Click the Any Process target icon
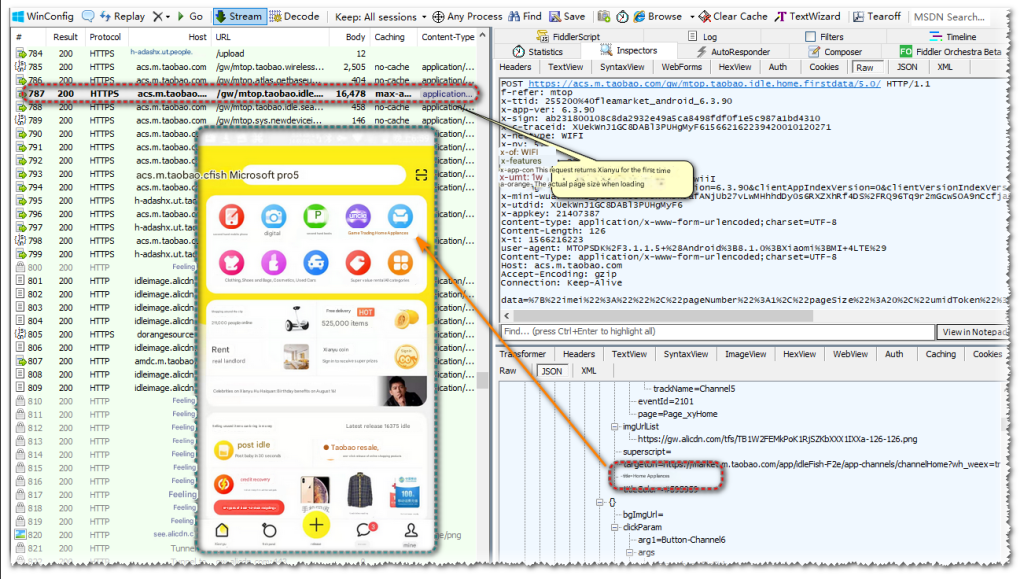Viewport: 1024px width, 579px height. pos(438,17)
